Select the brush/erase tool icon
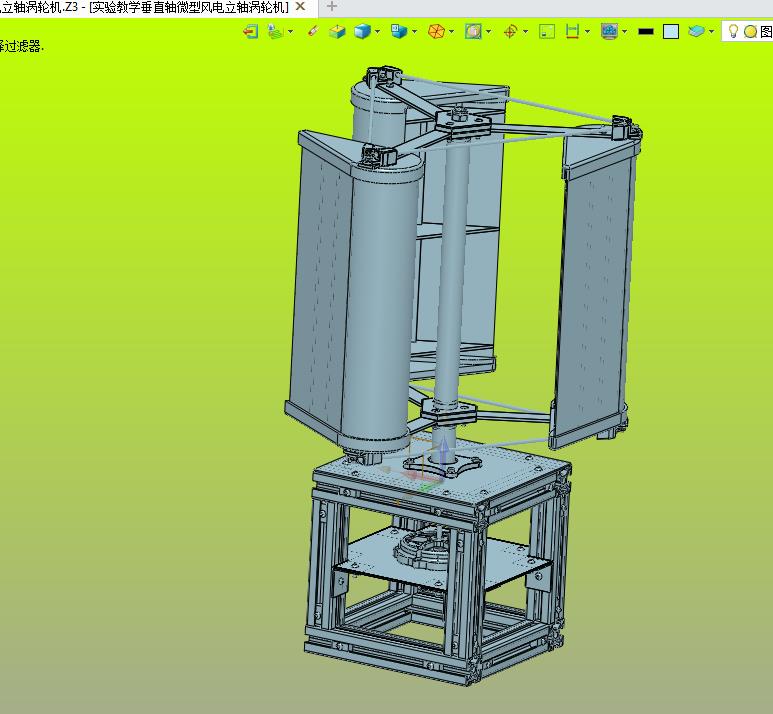 pos(313,31)
